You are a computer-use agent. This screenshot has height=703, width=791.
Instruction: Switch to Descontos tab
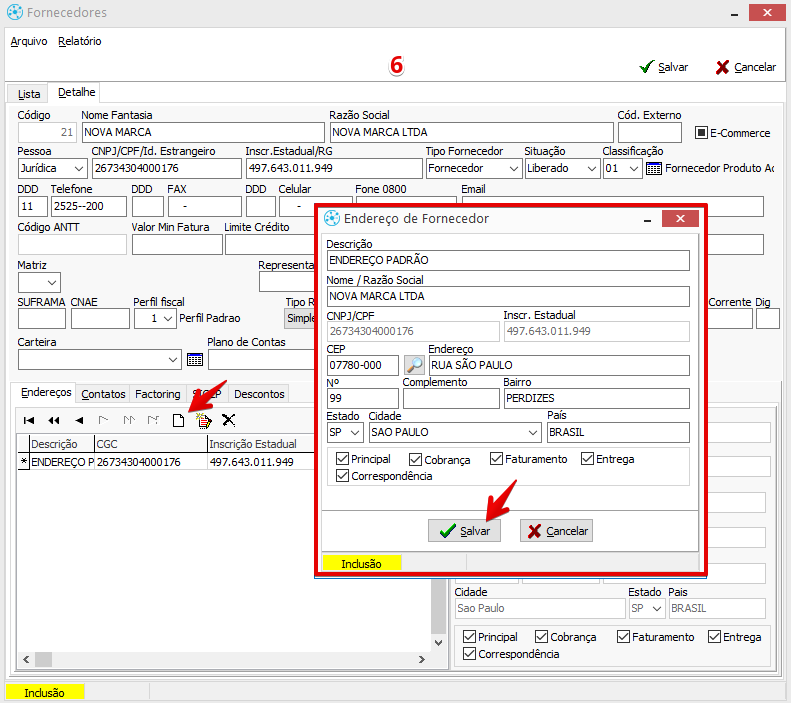(x=259, y=394)
